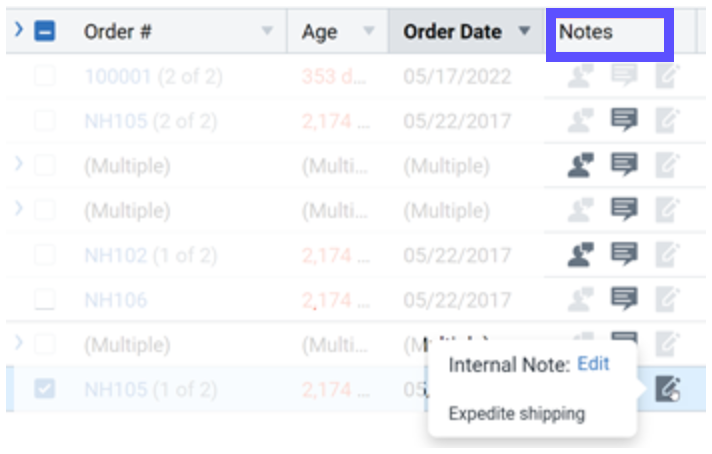Click the Notes column header
712x454 pixels.
pyautogui.click(x=586, y=31)
